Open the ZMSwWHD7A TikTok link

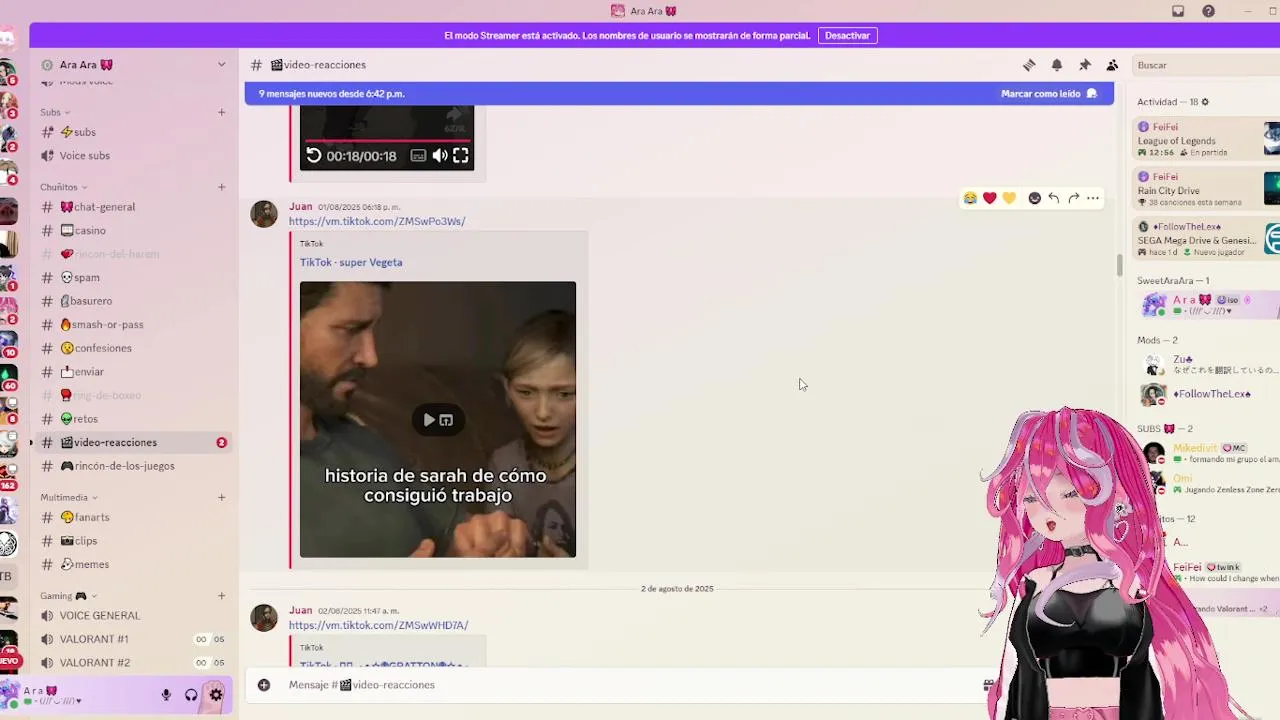pos(378,625)
